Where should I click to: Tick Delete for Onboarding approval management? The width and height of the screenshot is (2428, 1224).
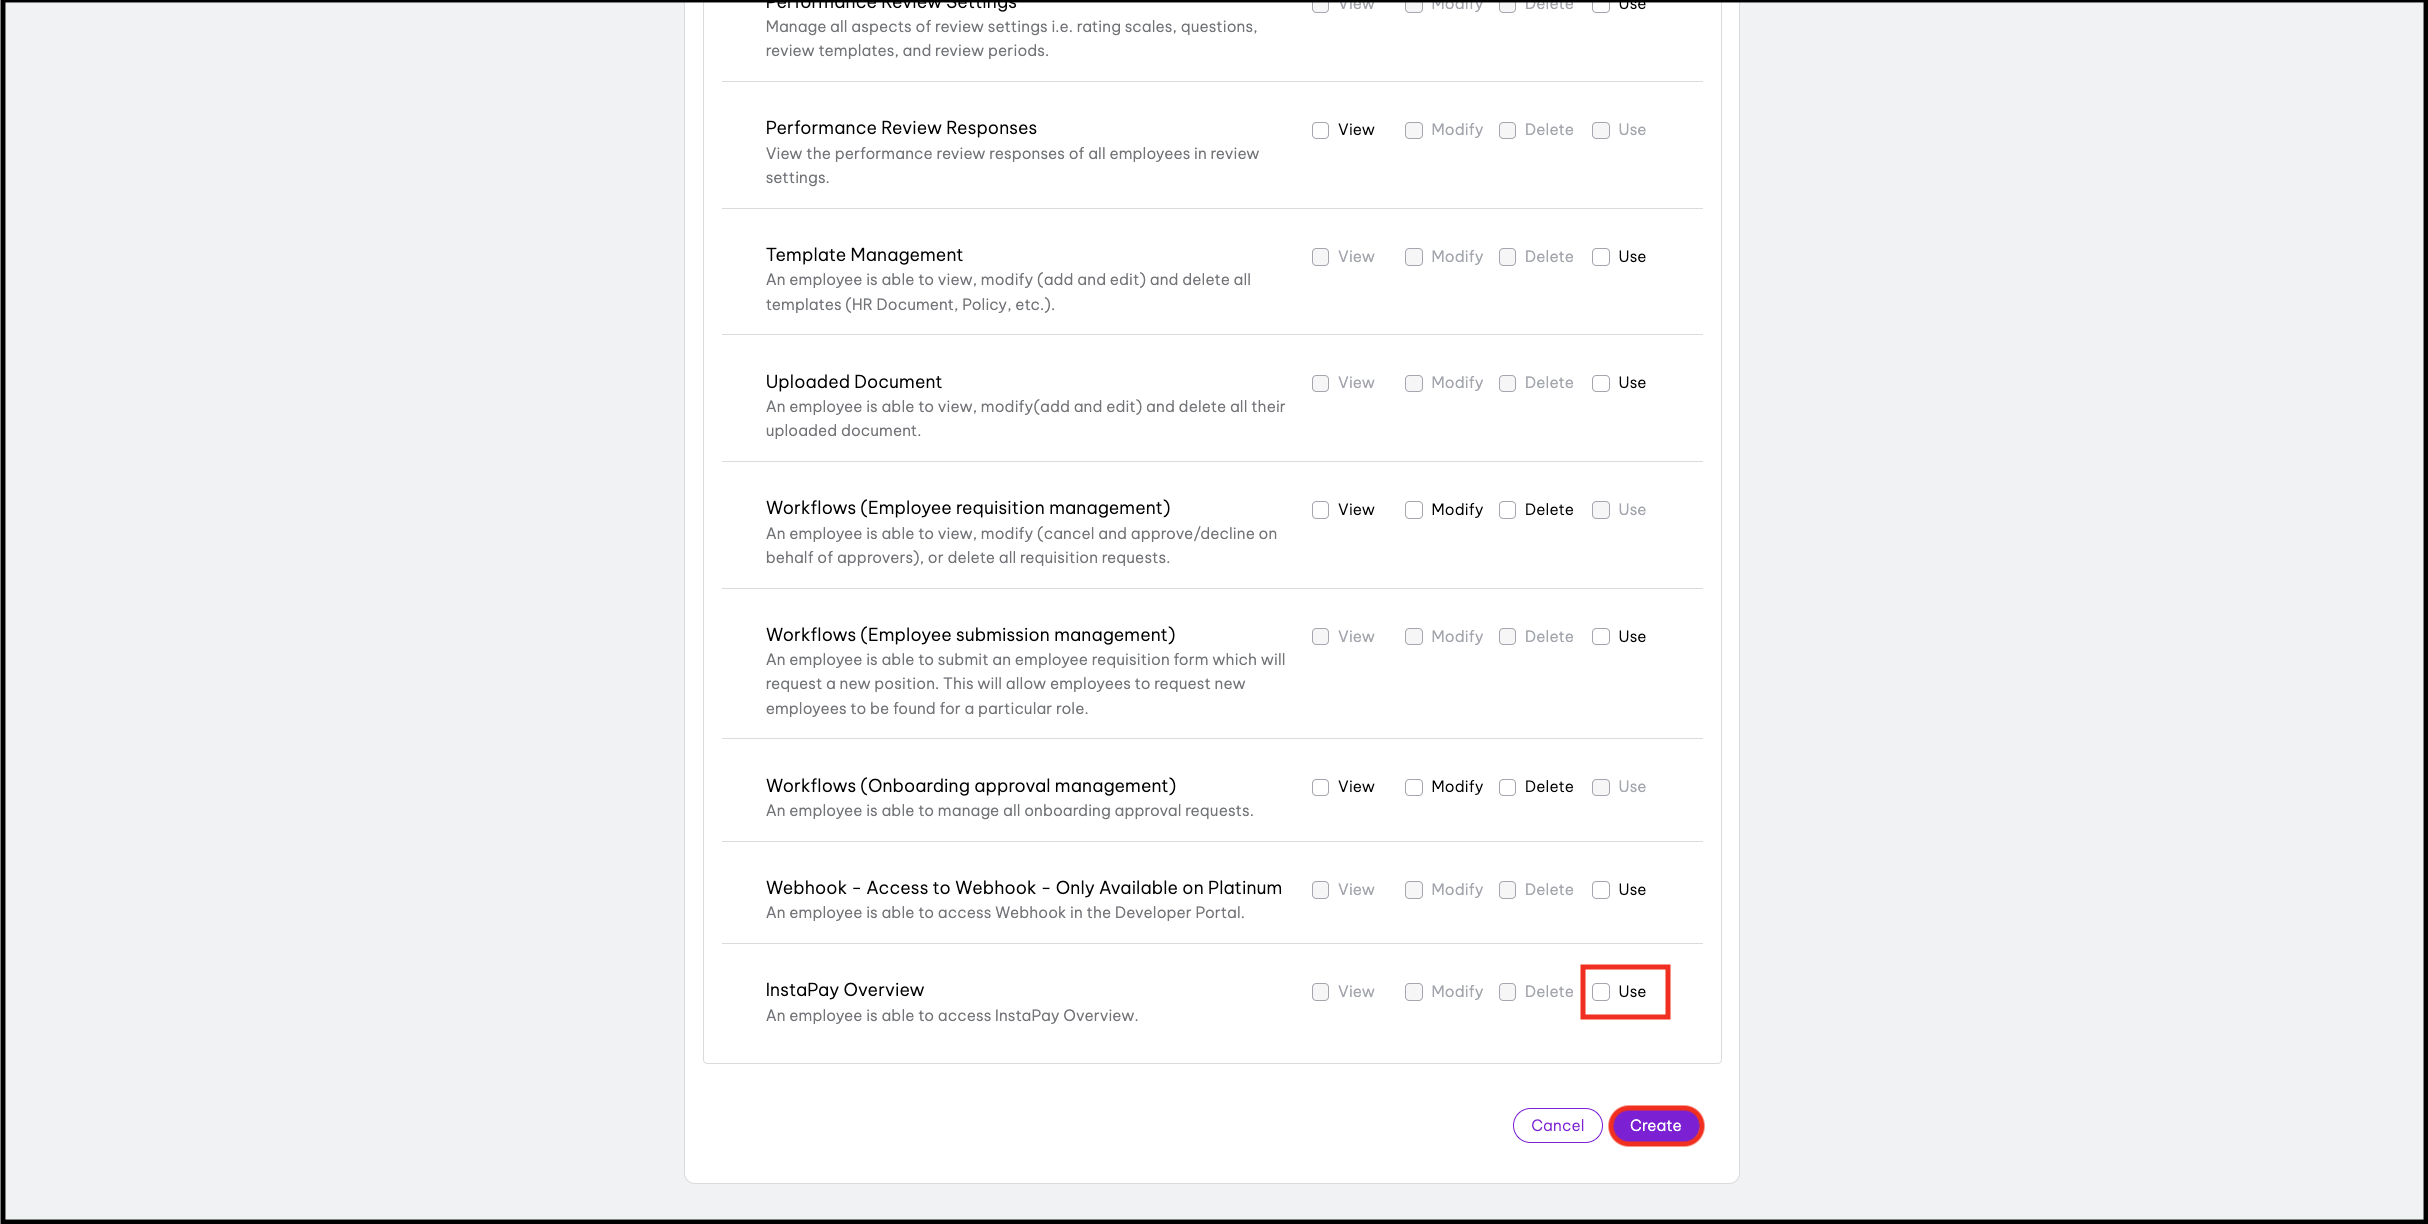coord(1508,787)
